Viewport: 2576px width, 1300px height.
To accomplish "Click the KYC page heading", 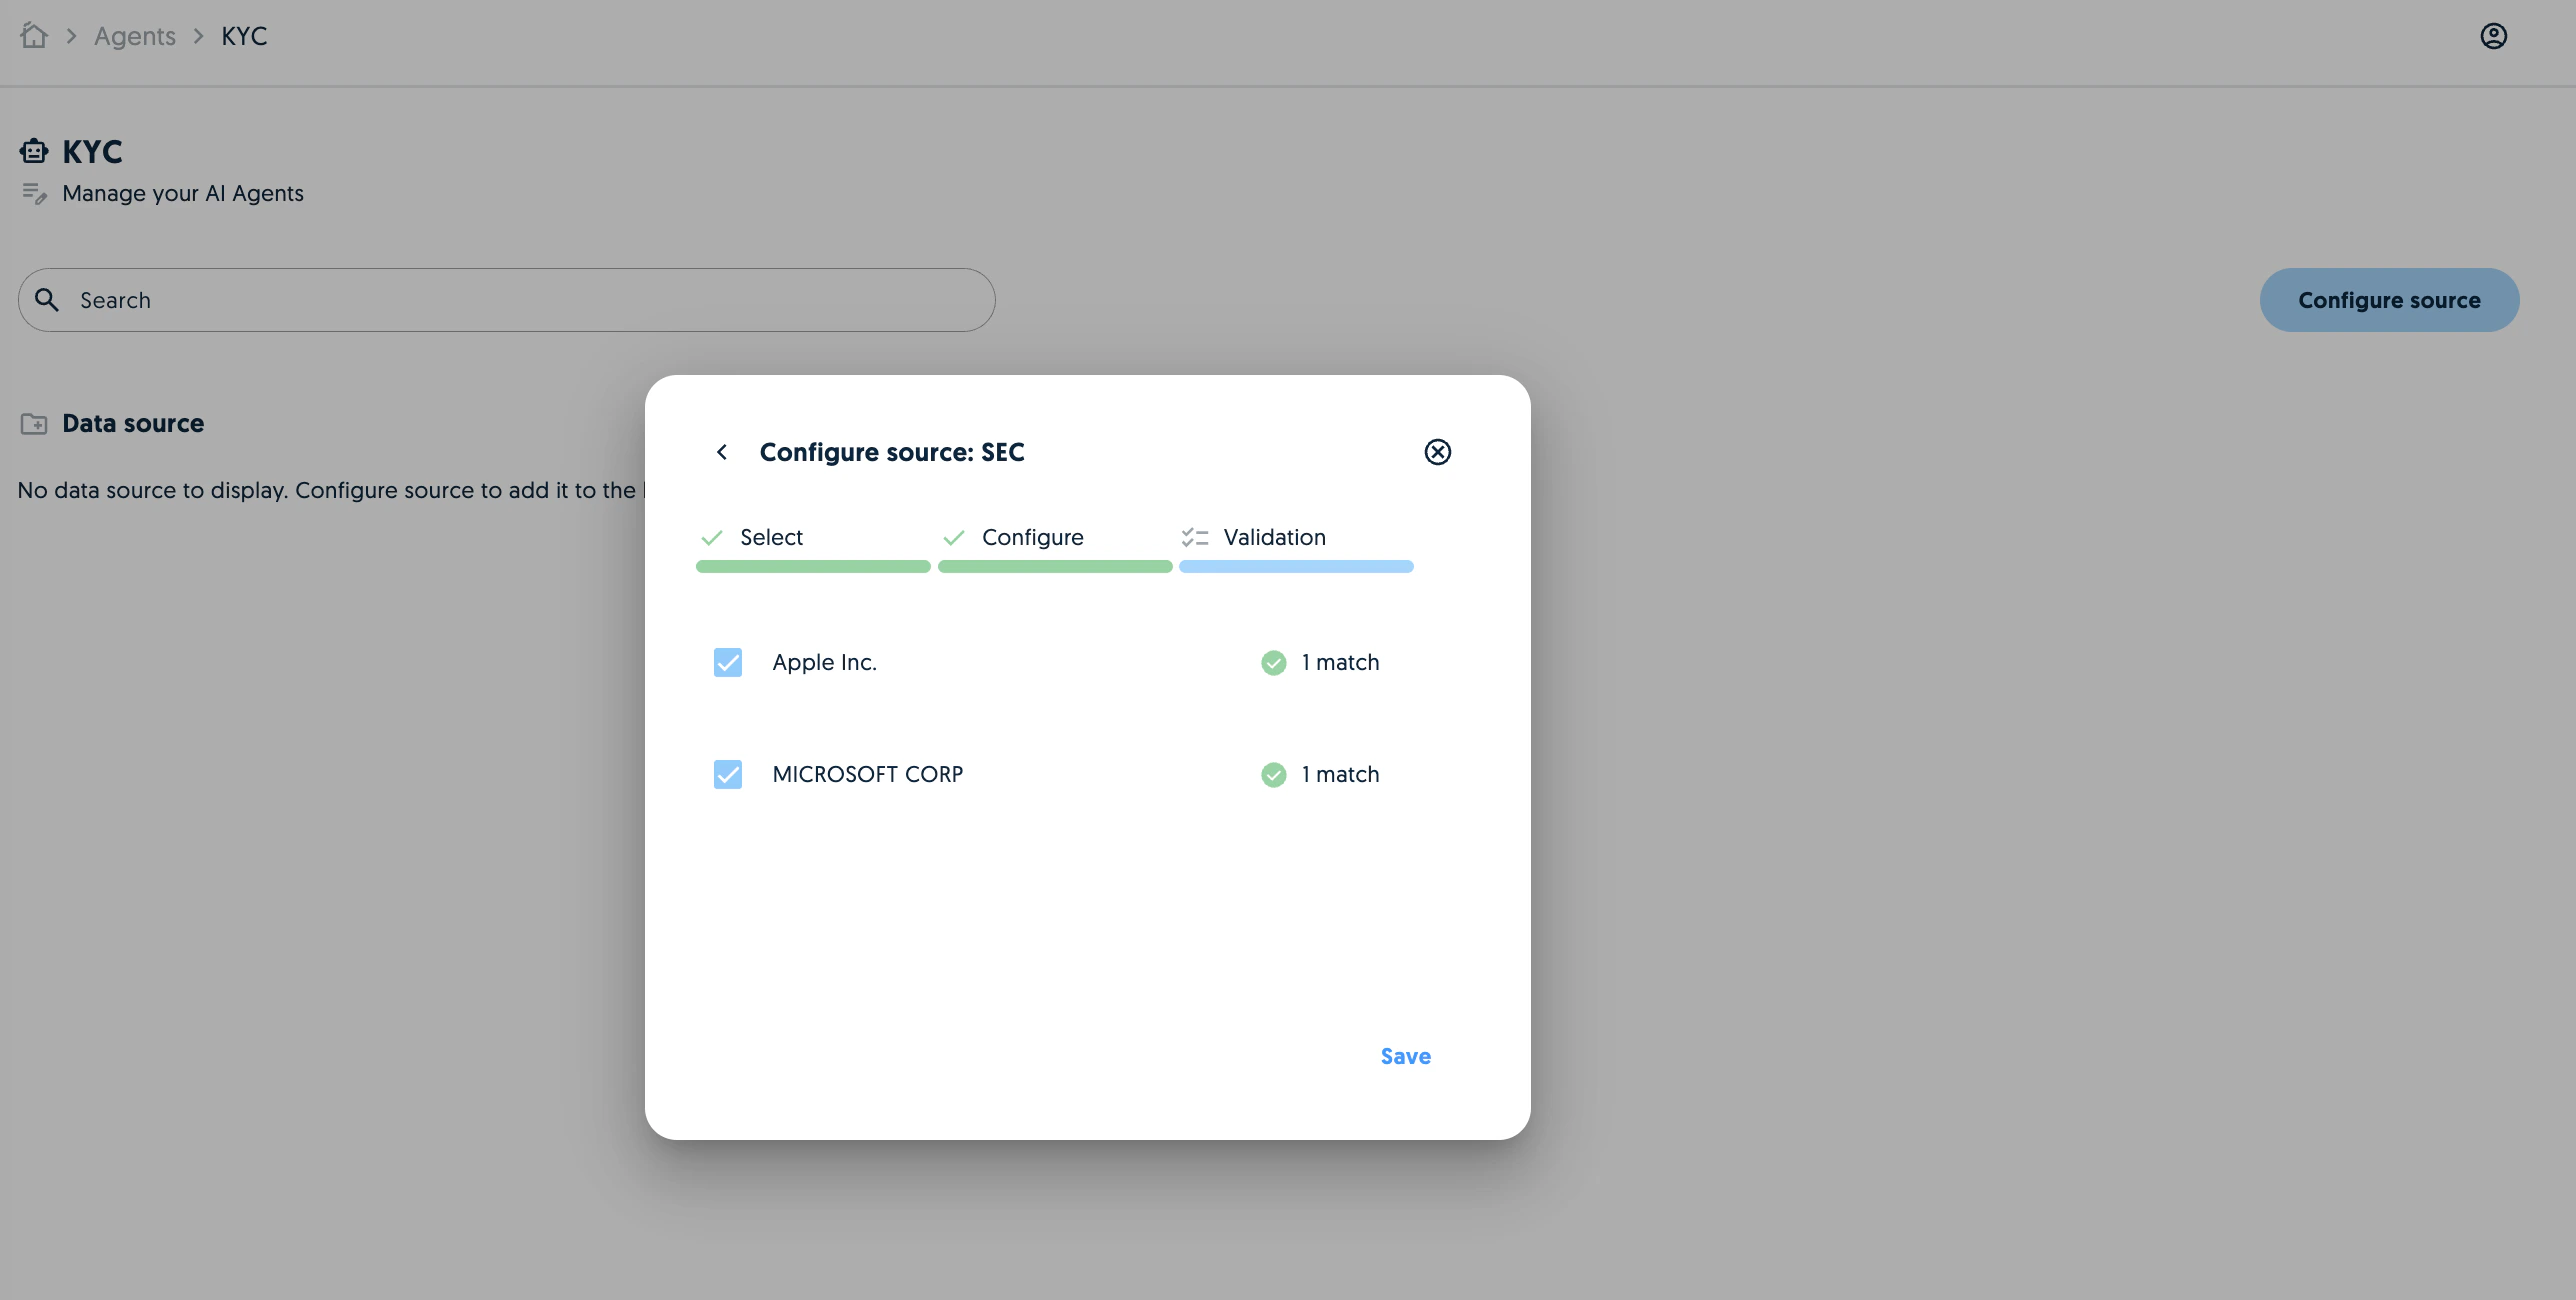I will click(92, 151).
